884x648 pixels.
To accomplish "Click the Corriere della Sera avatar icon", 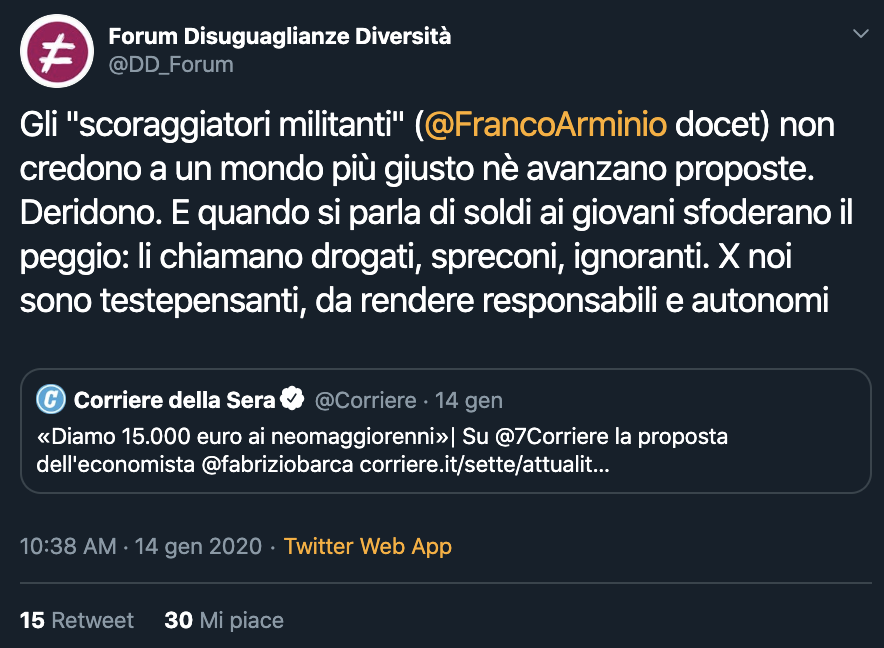I will pos(51,401).
